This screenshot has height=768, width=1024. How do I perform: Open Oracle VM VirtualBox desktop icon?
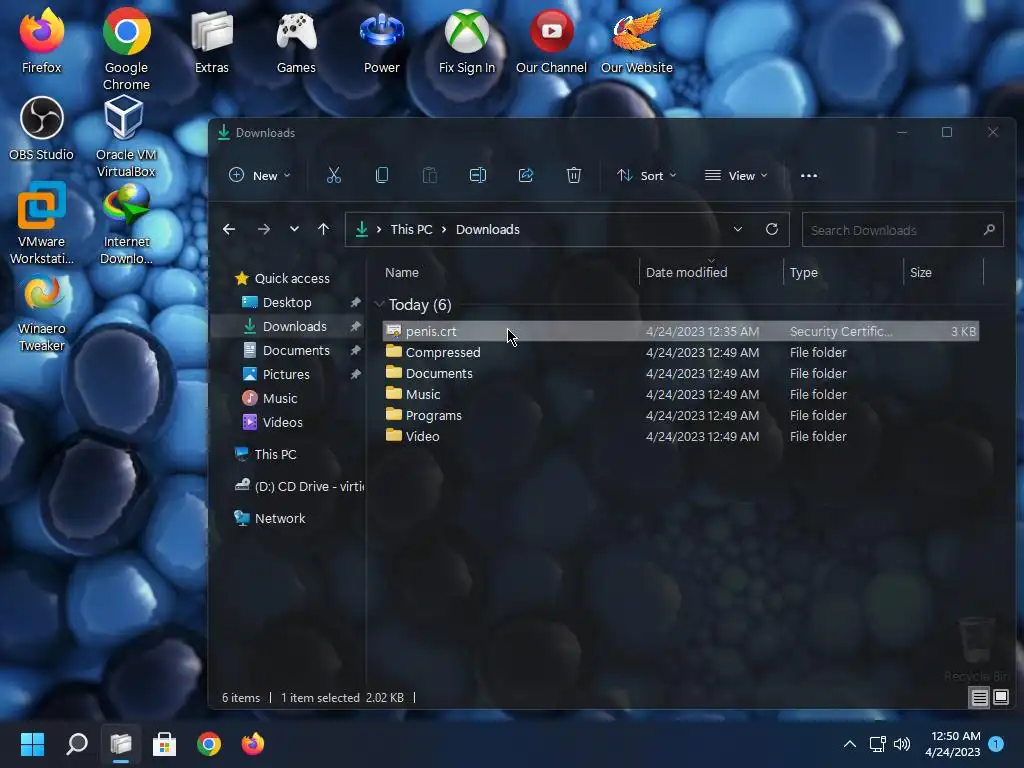(x=126, y=136)
